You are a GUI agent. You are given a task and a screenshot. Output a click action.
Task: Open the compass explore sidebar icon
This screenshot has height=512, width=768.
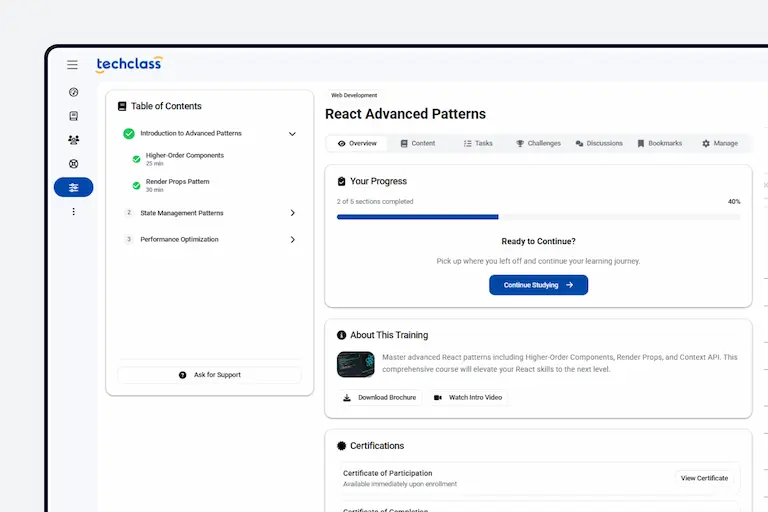tap(73, 92)
